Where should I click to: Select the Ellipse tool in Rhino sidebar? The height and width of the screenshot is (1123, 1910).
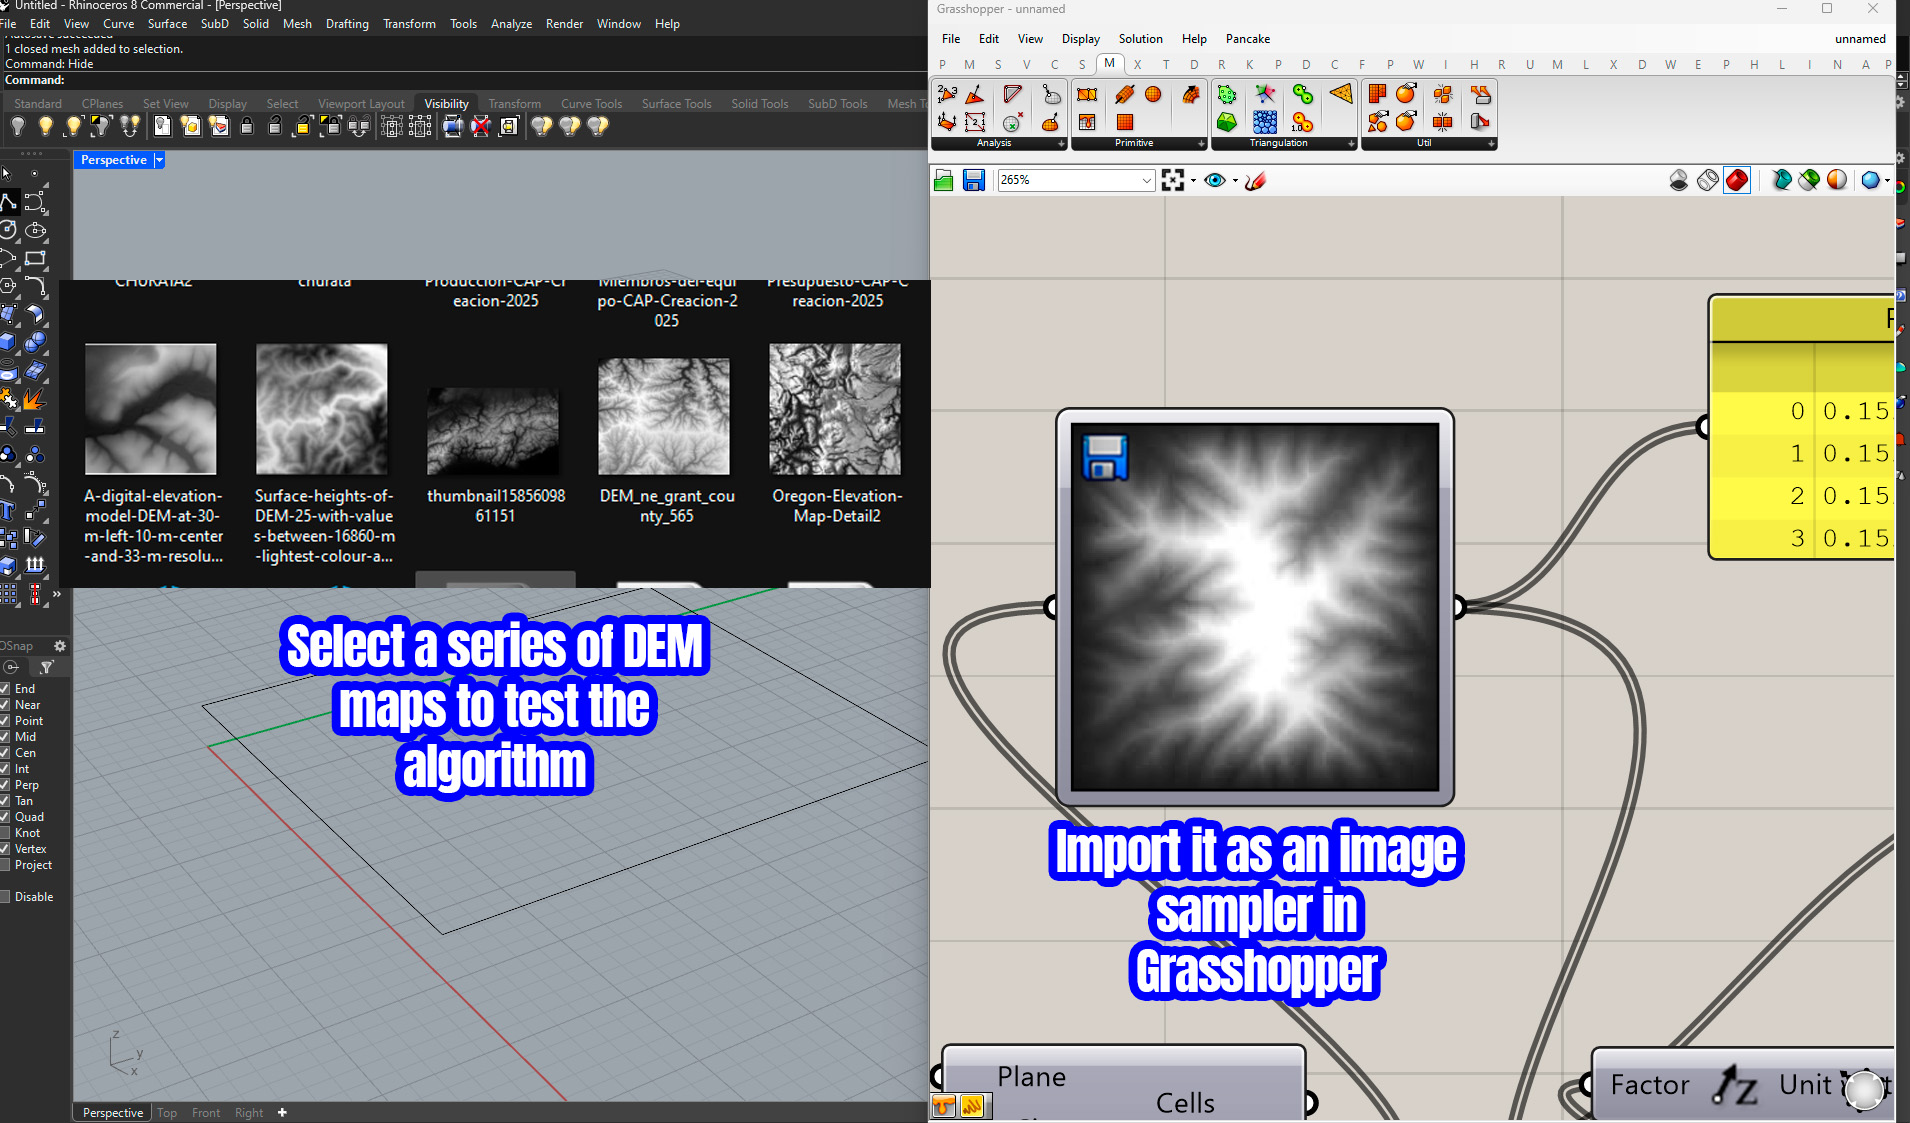pos(35,230)
